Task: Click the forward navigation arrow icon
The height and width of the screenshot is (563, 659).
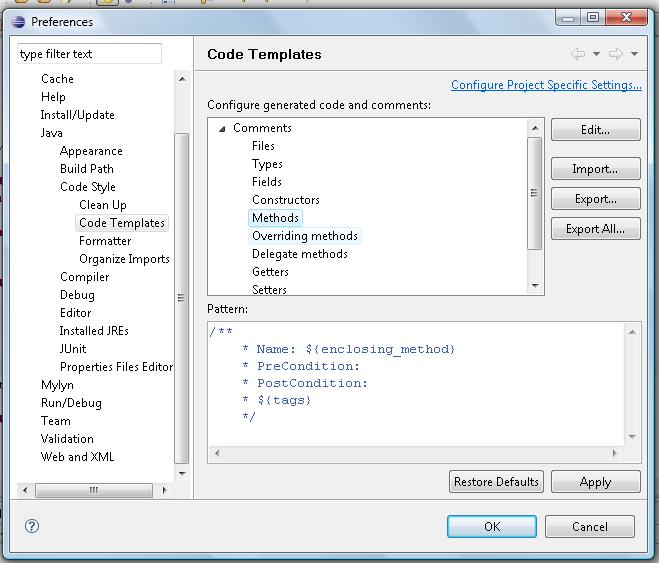Action: pyautogui.click(x=616, y=54)
